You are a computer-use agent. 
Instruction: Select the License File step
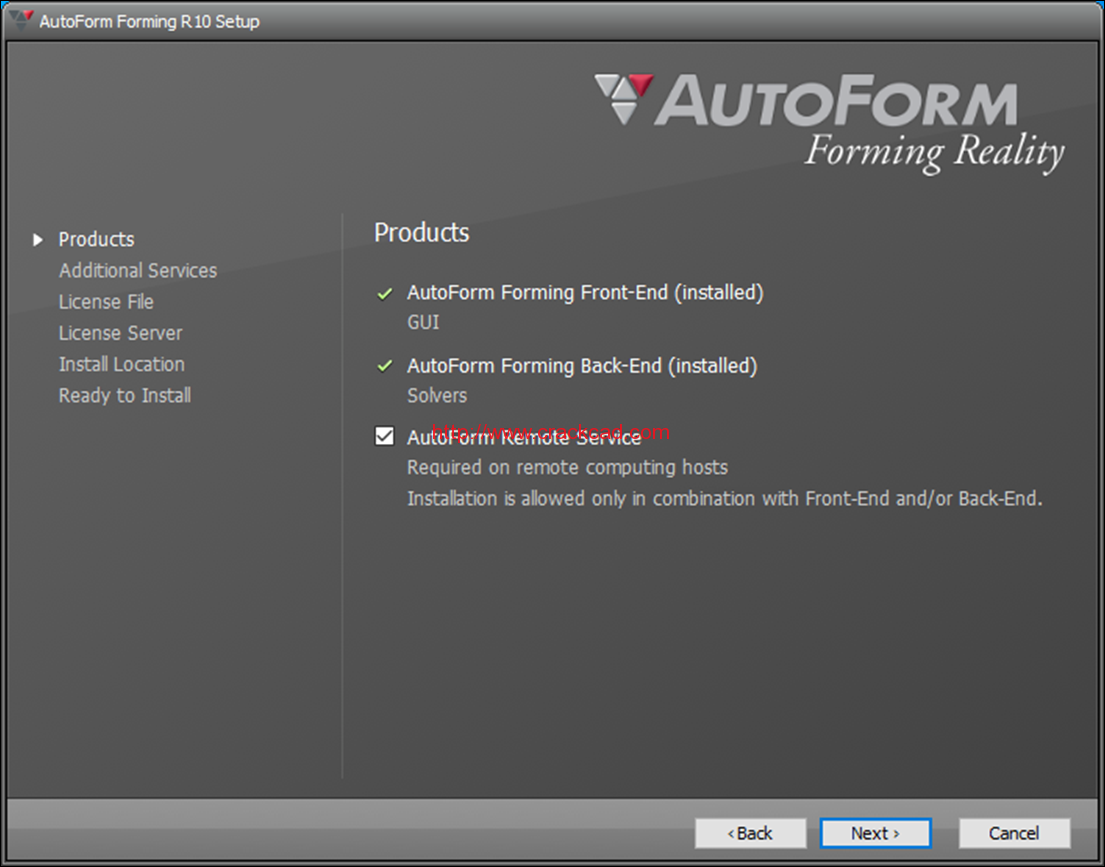point(106,302)
